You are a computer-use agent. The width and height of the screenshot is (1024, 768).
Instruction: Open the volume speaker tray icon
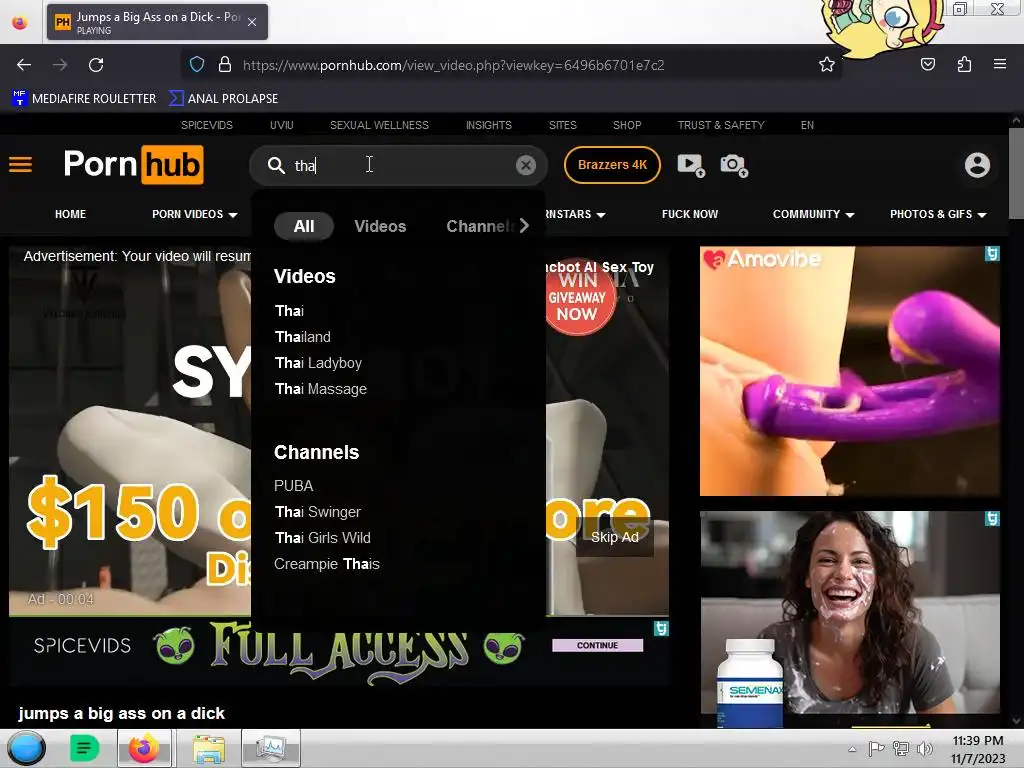point(924,748)
